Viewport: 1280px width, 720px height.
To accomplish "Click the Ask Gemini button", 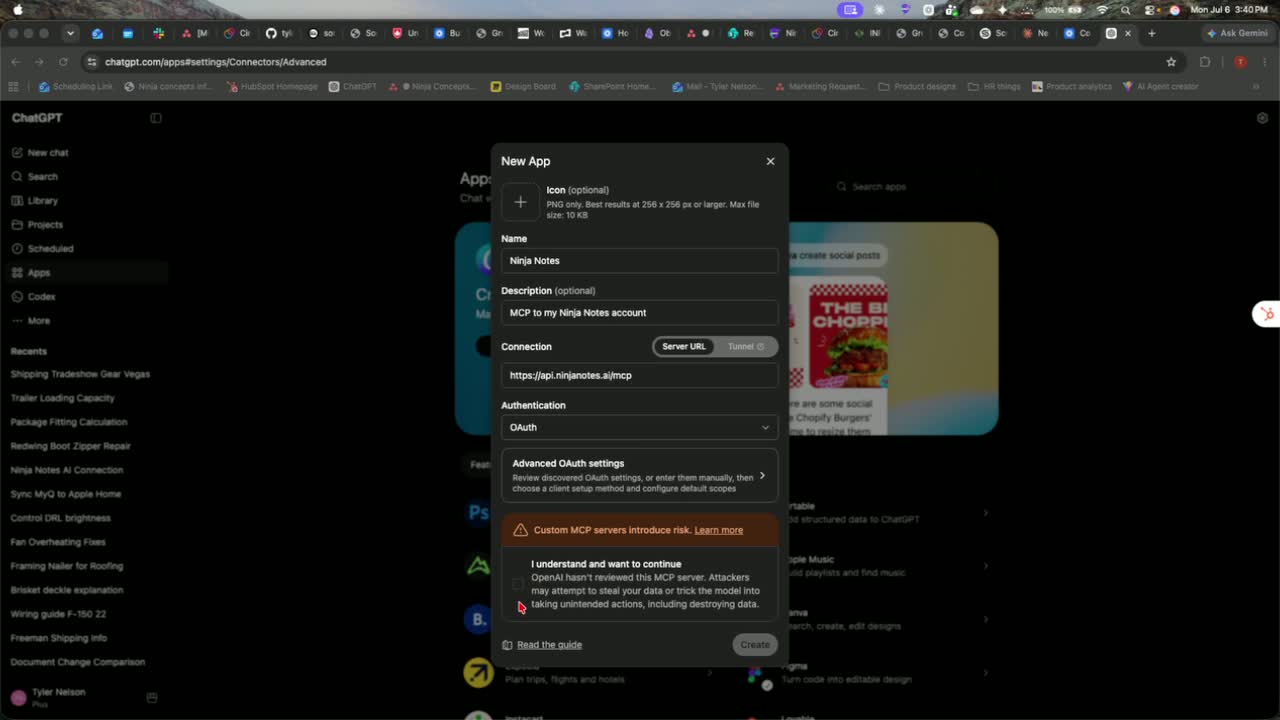I will point(1237,33).
